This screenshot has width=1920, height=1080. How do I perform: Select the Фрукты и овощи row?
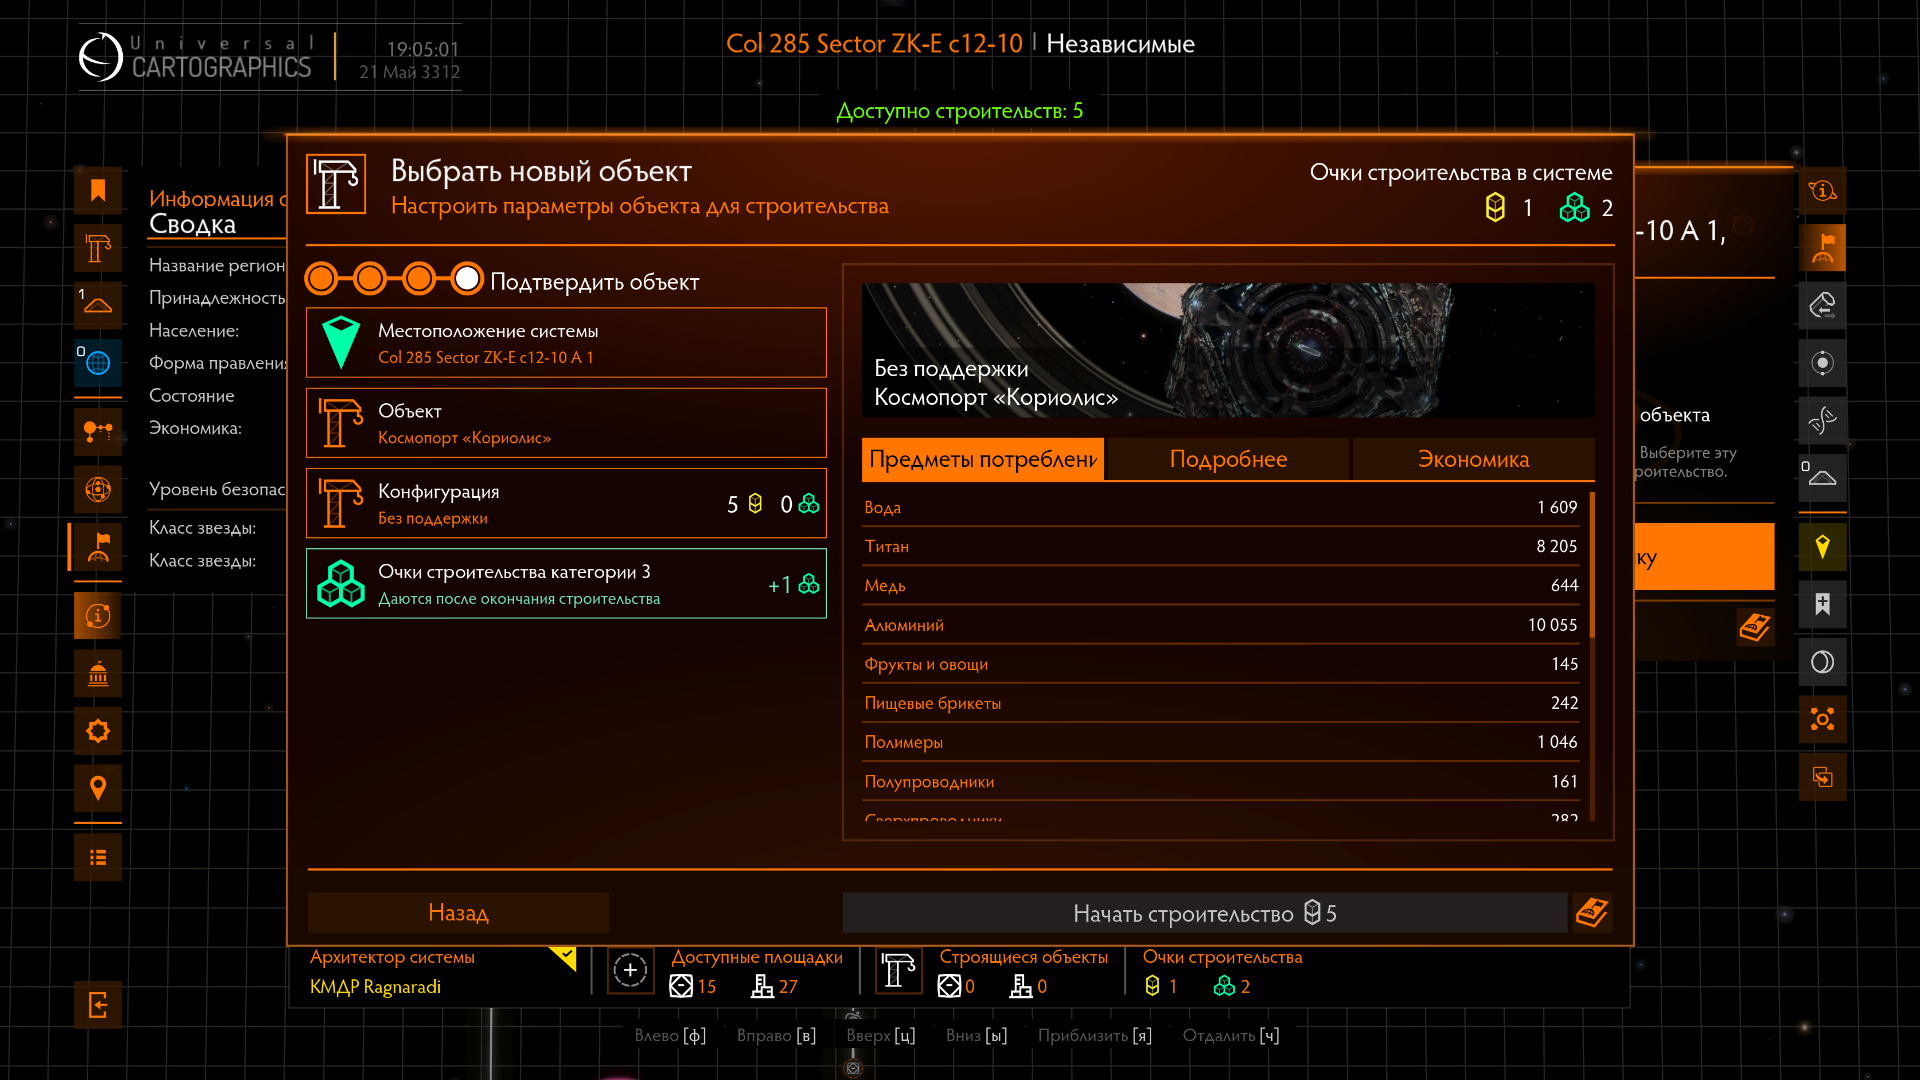click(x=1221, y=664)
